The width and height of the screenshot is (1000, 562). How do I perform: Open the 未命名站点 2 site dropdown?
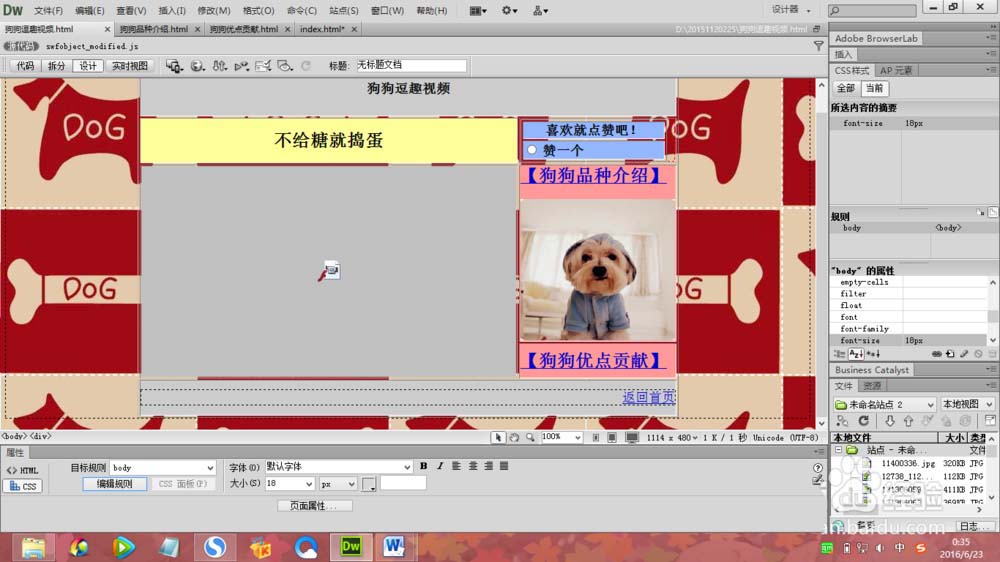(885, 404)
